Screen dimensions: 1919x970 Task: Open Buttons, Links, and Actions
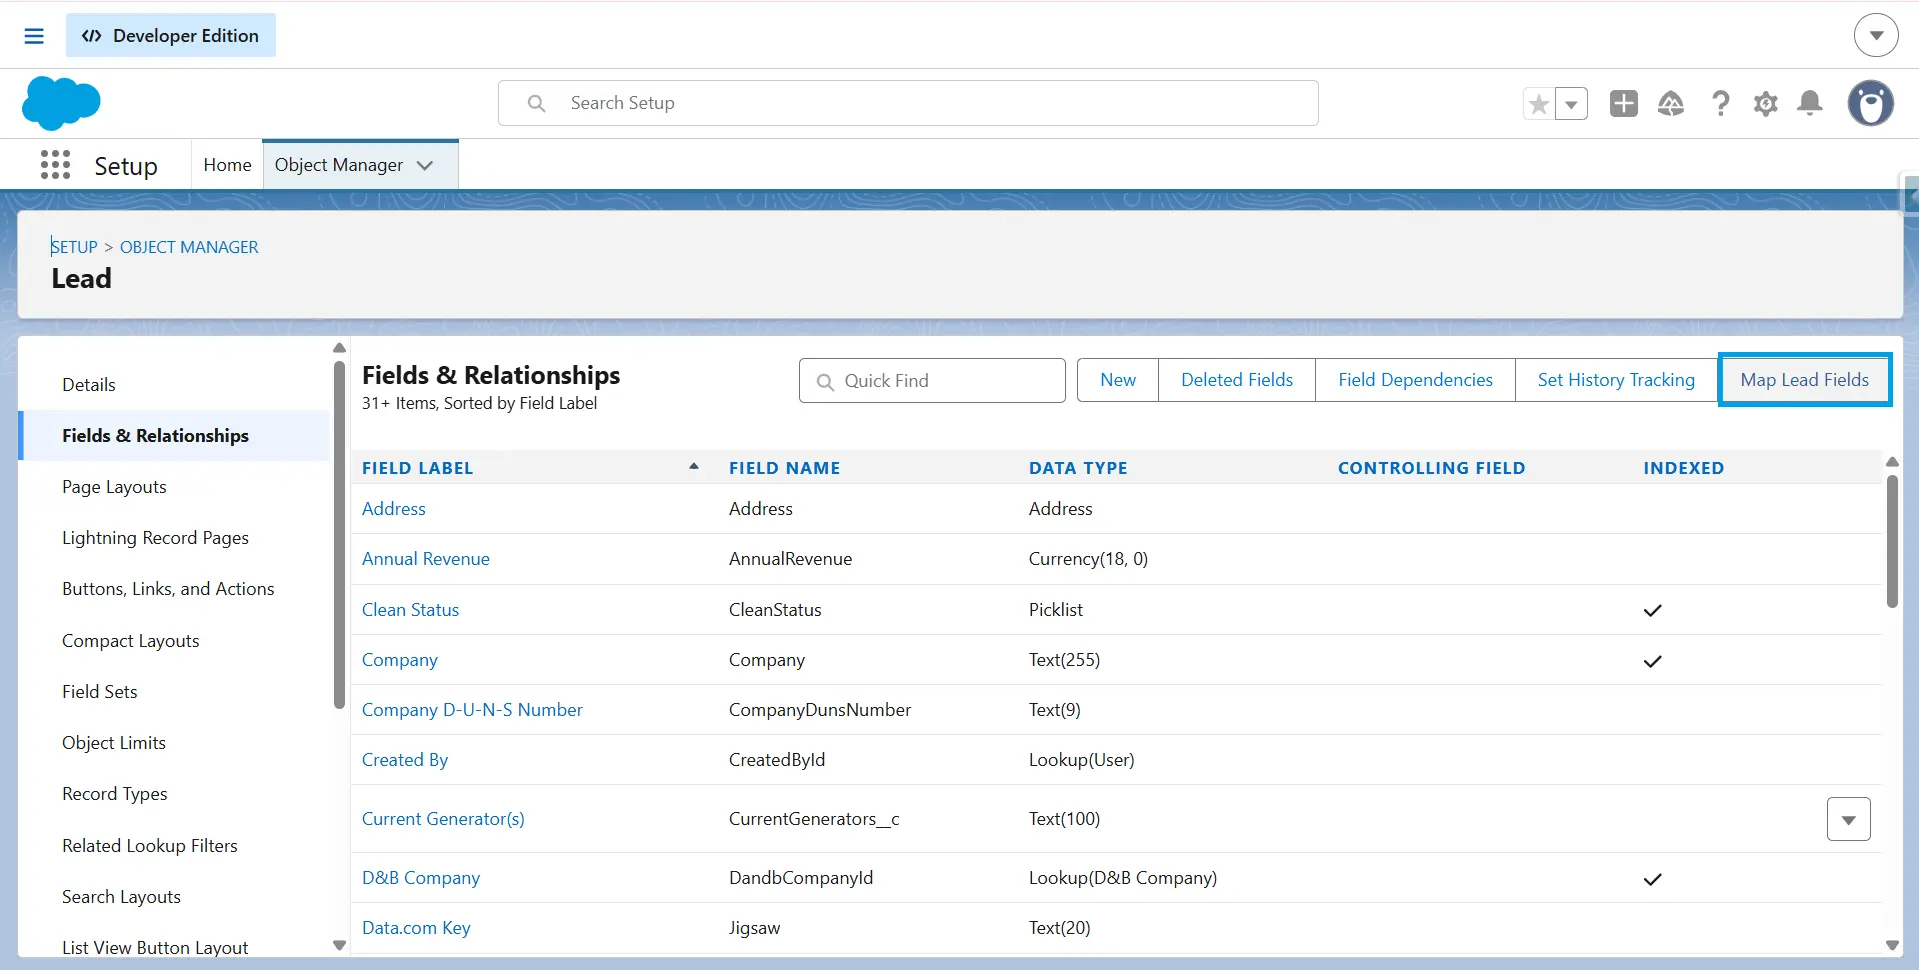coord(168,589)
